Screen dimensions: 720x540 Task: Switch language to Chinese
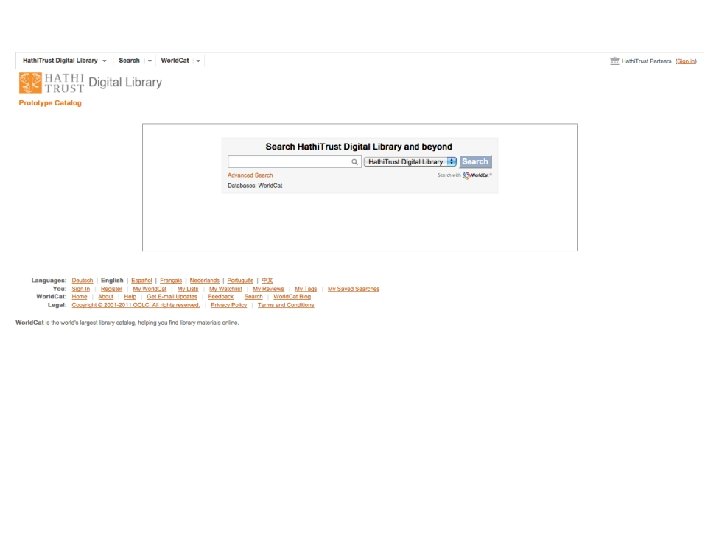pyautogui.click(x=267, y=281)
